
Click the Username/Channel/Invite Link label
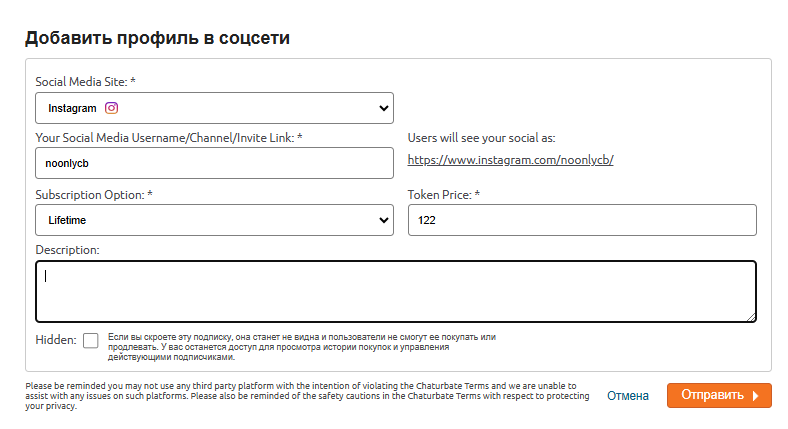click(169, 137)
